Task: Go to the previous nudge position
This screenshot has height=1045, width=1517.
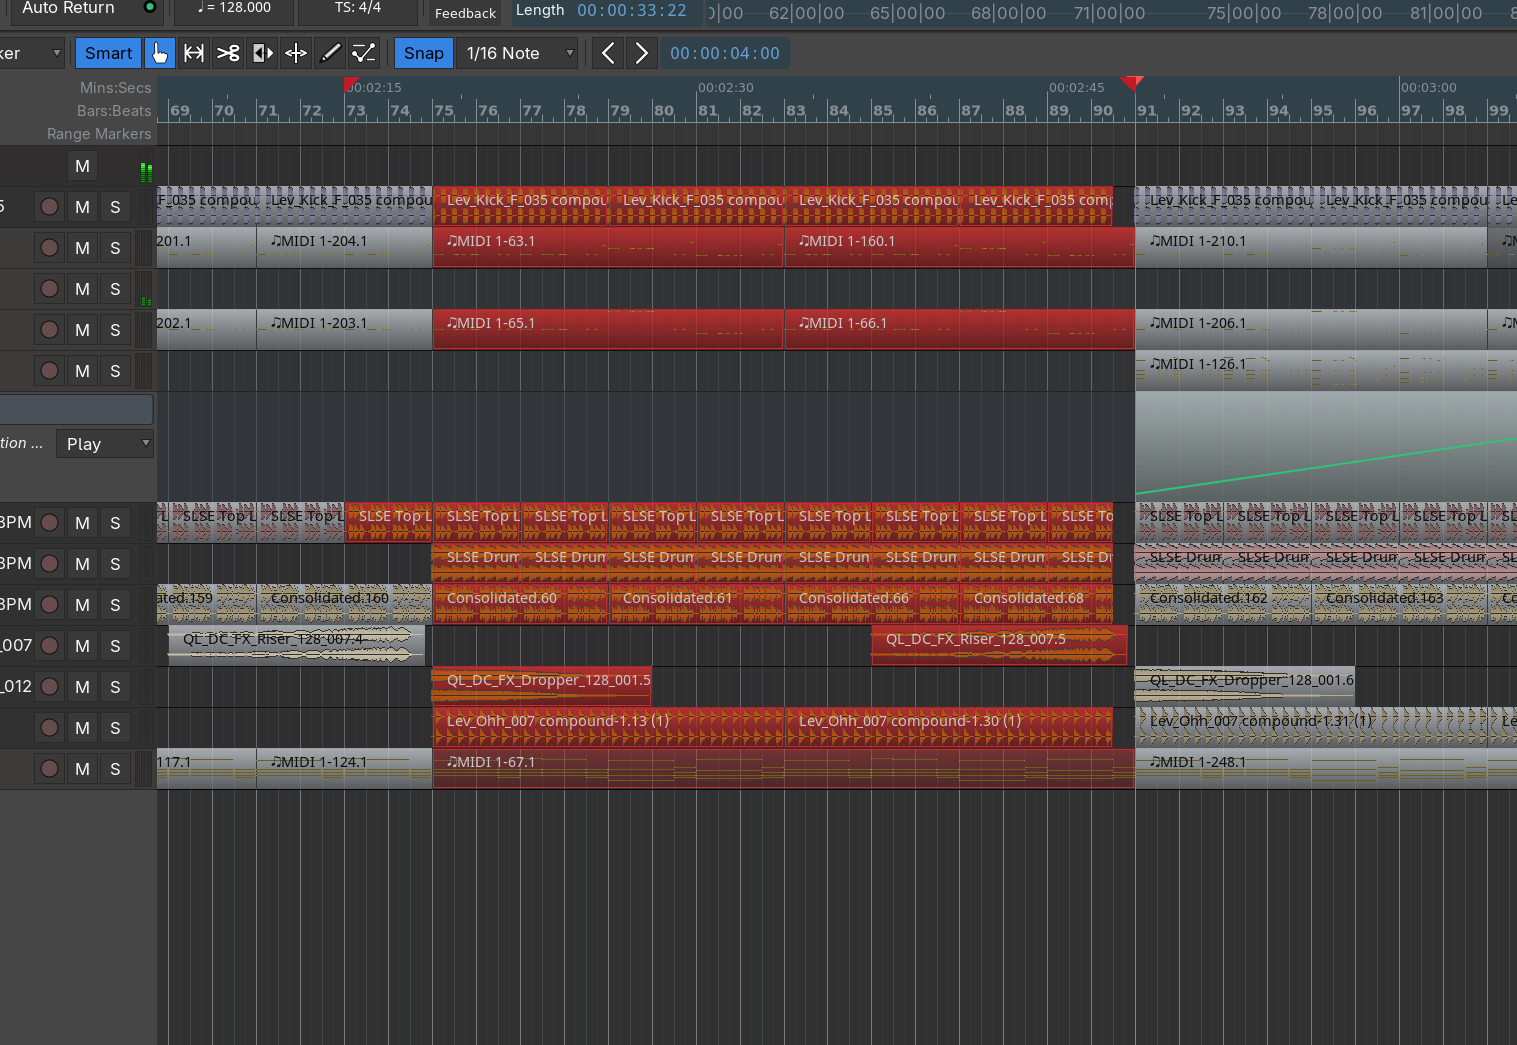Action: point(608,53)
